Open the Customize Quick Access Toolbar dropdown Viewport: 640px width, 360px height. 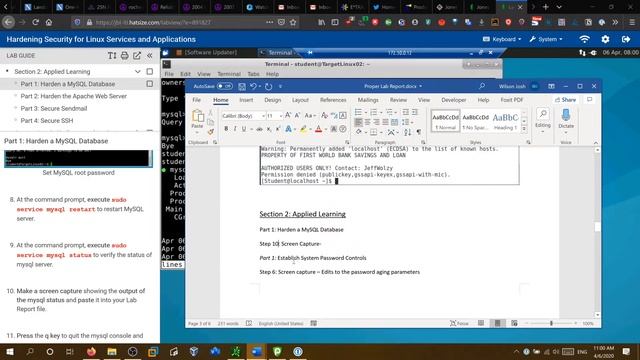pyautogui.click(x=280, y=86)
